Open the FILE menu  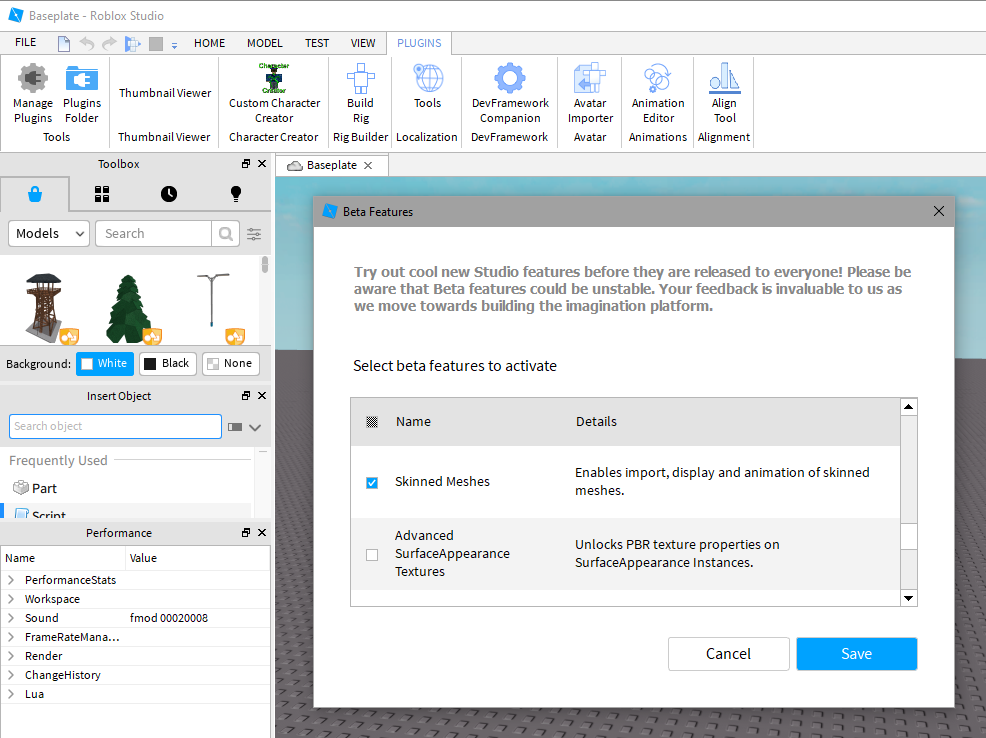click(x=26, y=43)
